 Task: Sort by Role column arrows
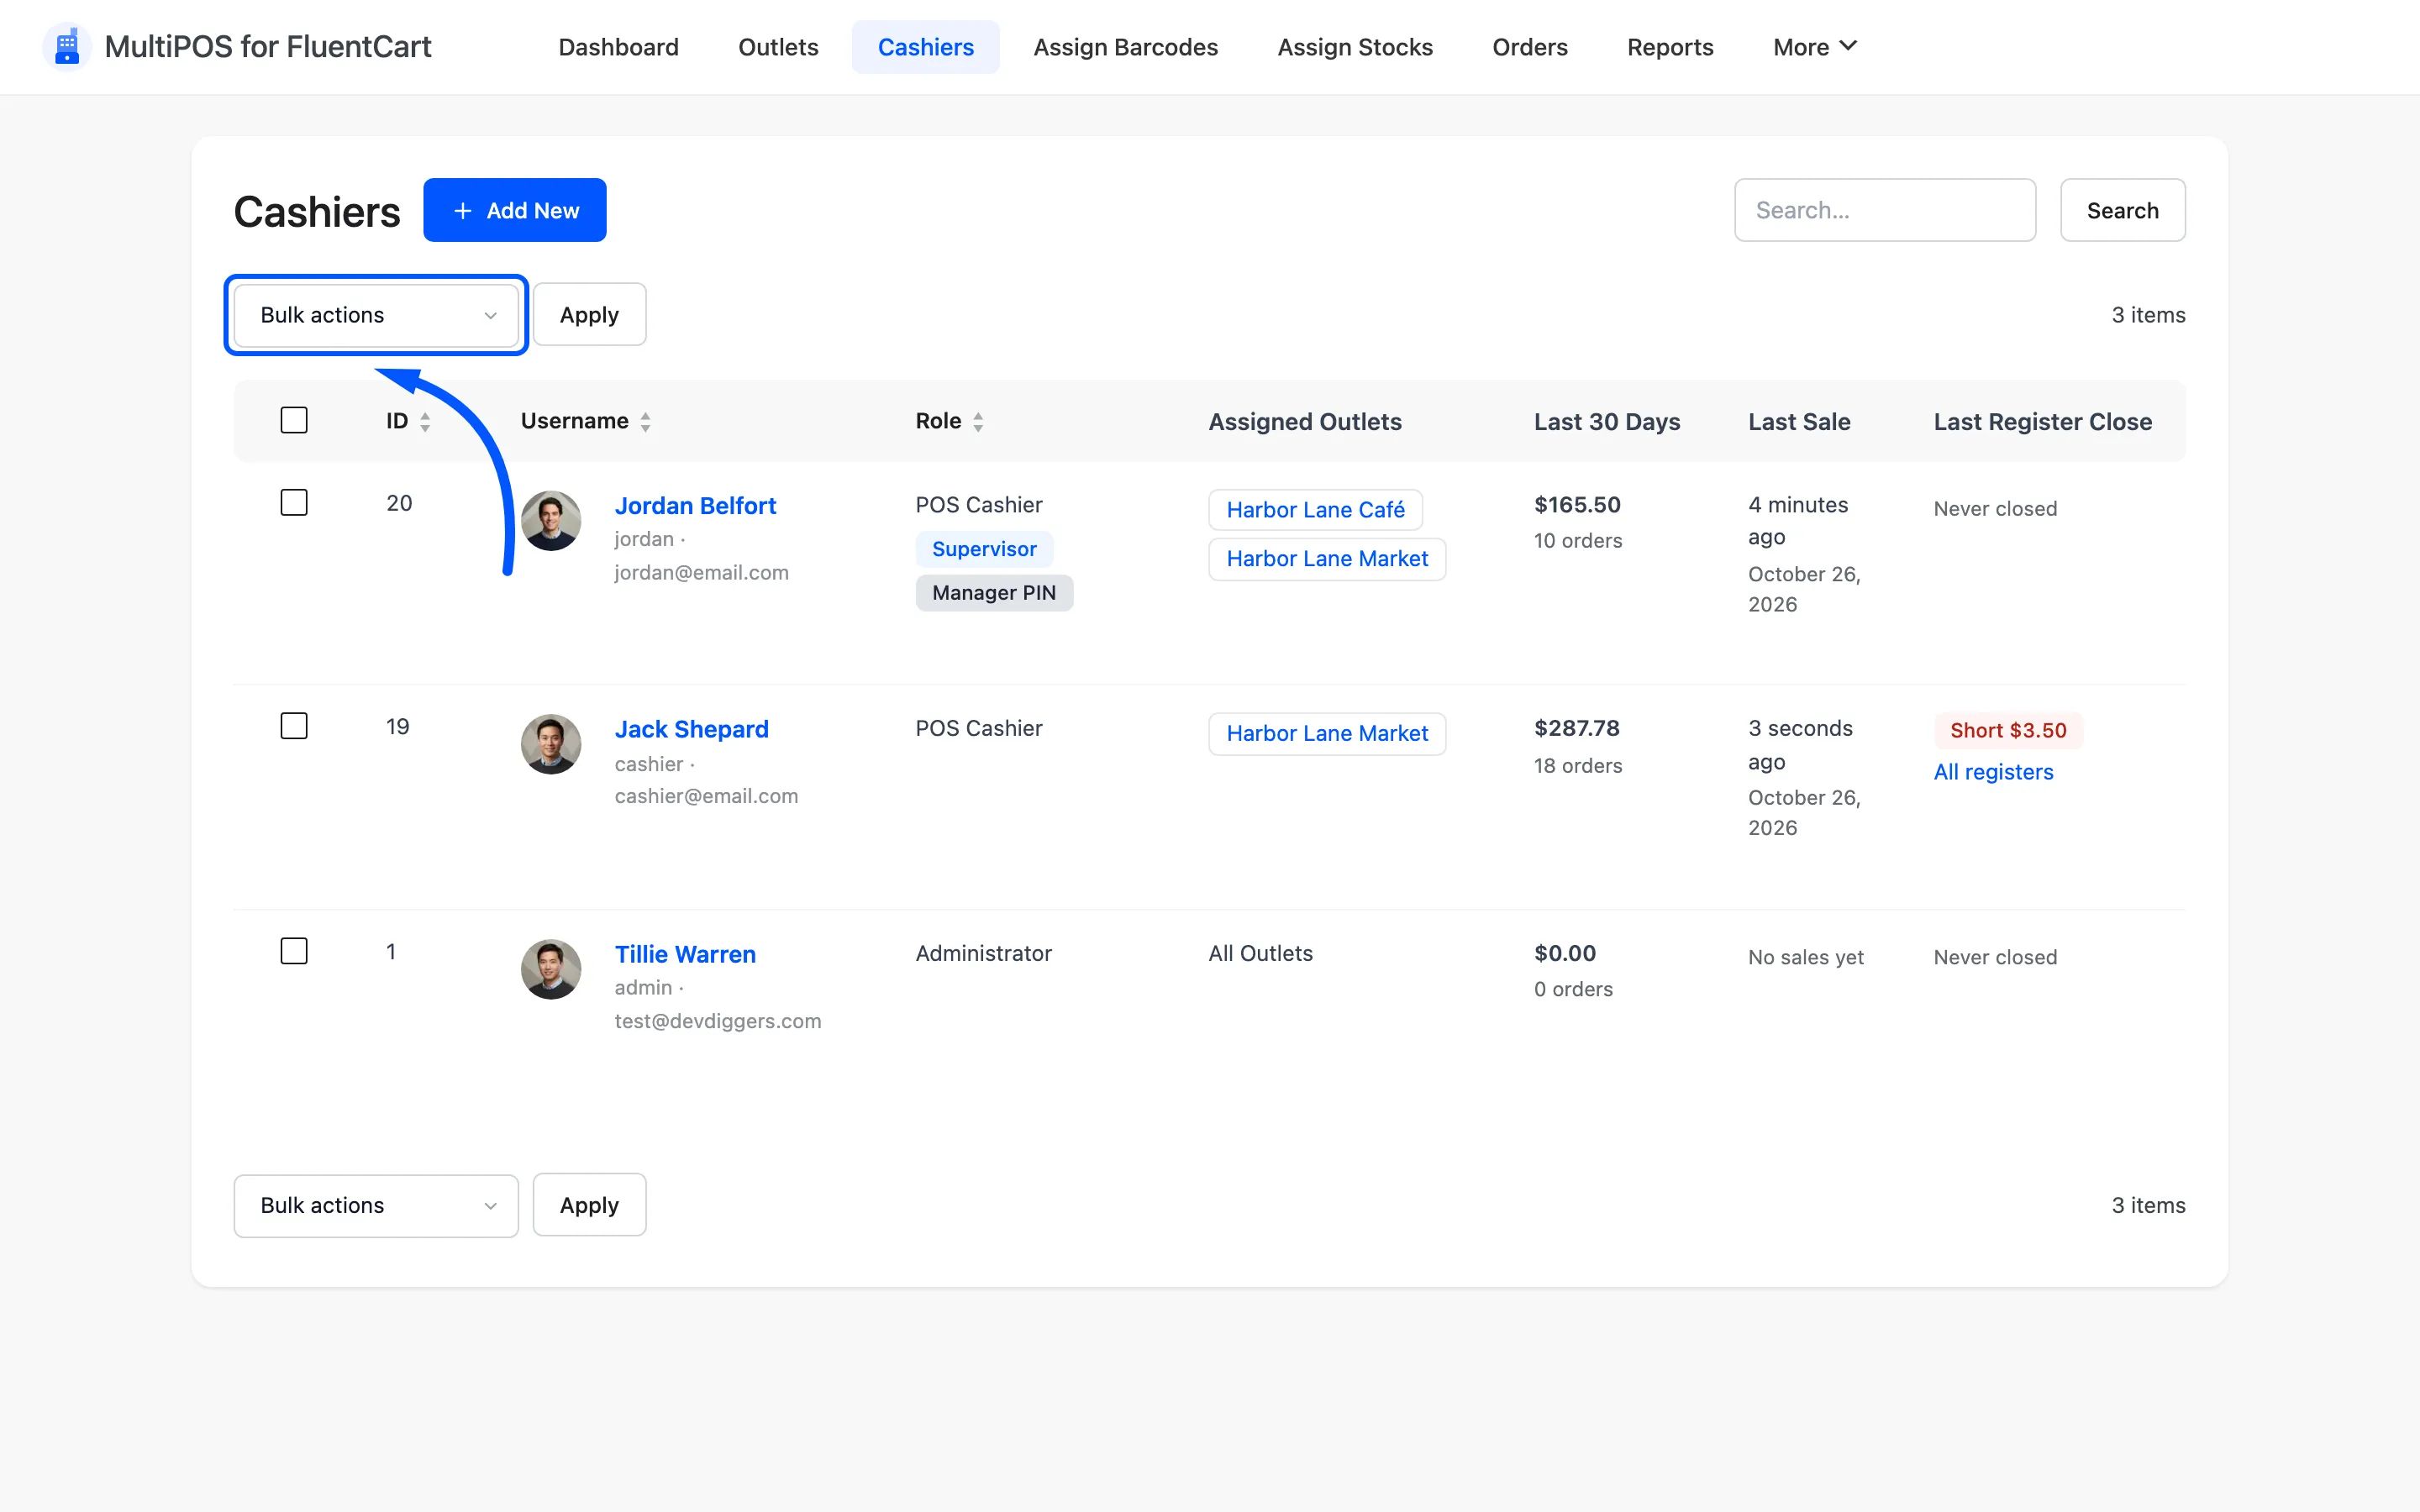978,422
